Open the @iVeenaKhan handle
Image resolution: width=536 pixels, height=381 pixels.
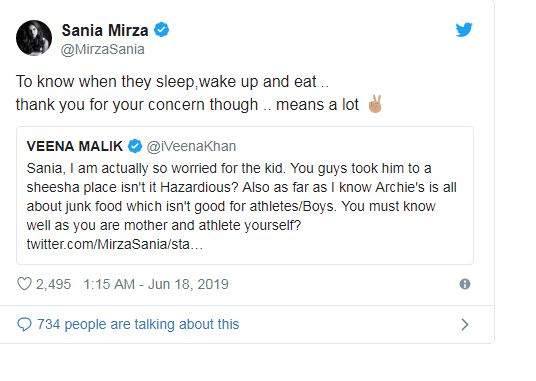191,146
